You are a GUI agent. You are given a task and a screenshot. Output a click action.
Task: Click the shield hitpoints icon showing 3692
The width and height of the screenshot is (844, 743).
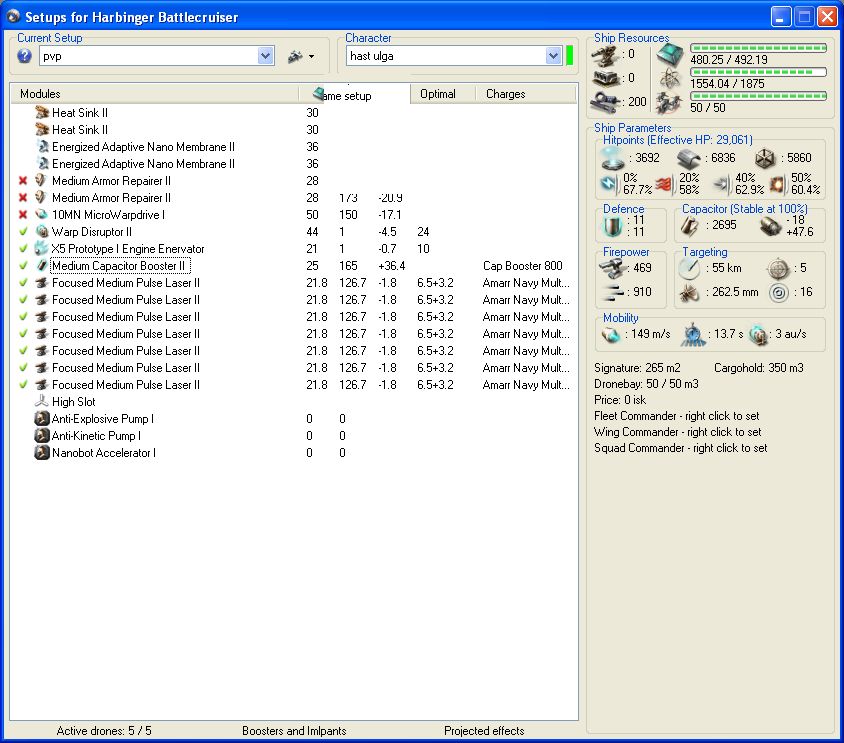(x=613, y=158)
